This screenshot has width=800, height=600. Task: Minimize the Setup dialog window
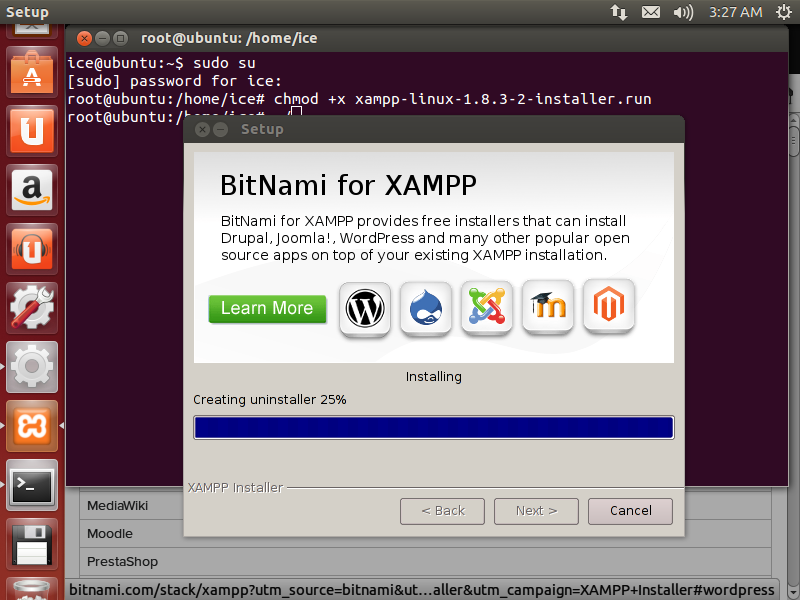[x=220, y=130]
